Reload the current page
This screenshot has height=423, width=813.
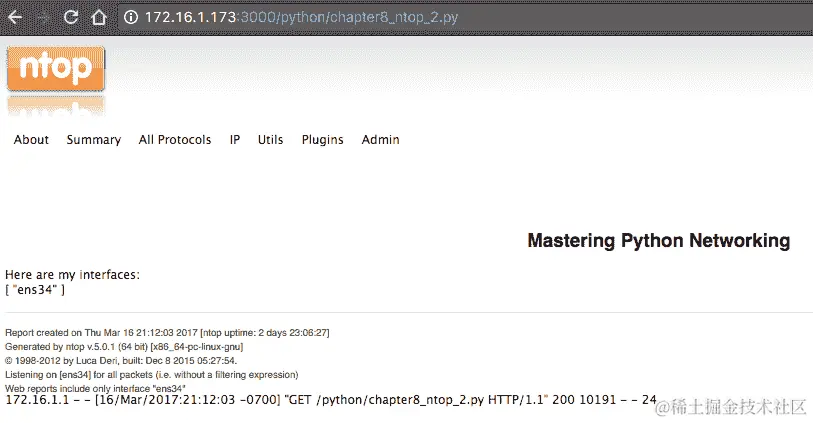pos(71,17)
